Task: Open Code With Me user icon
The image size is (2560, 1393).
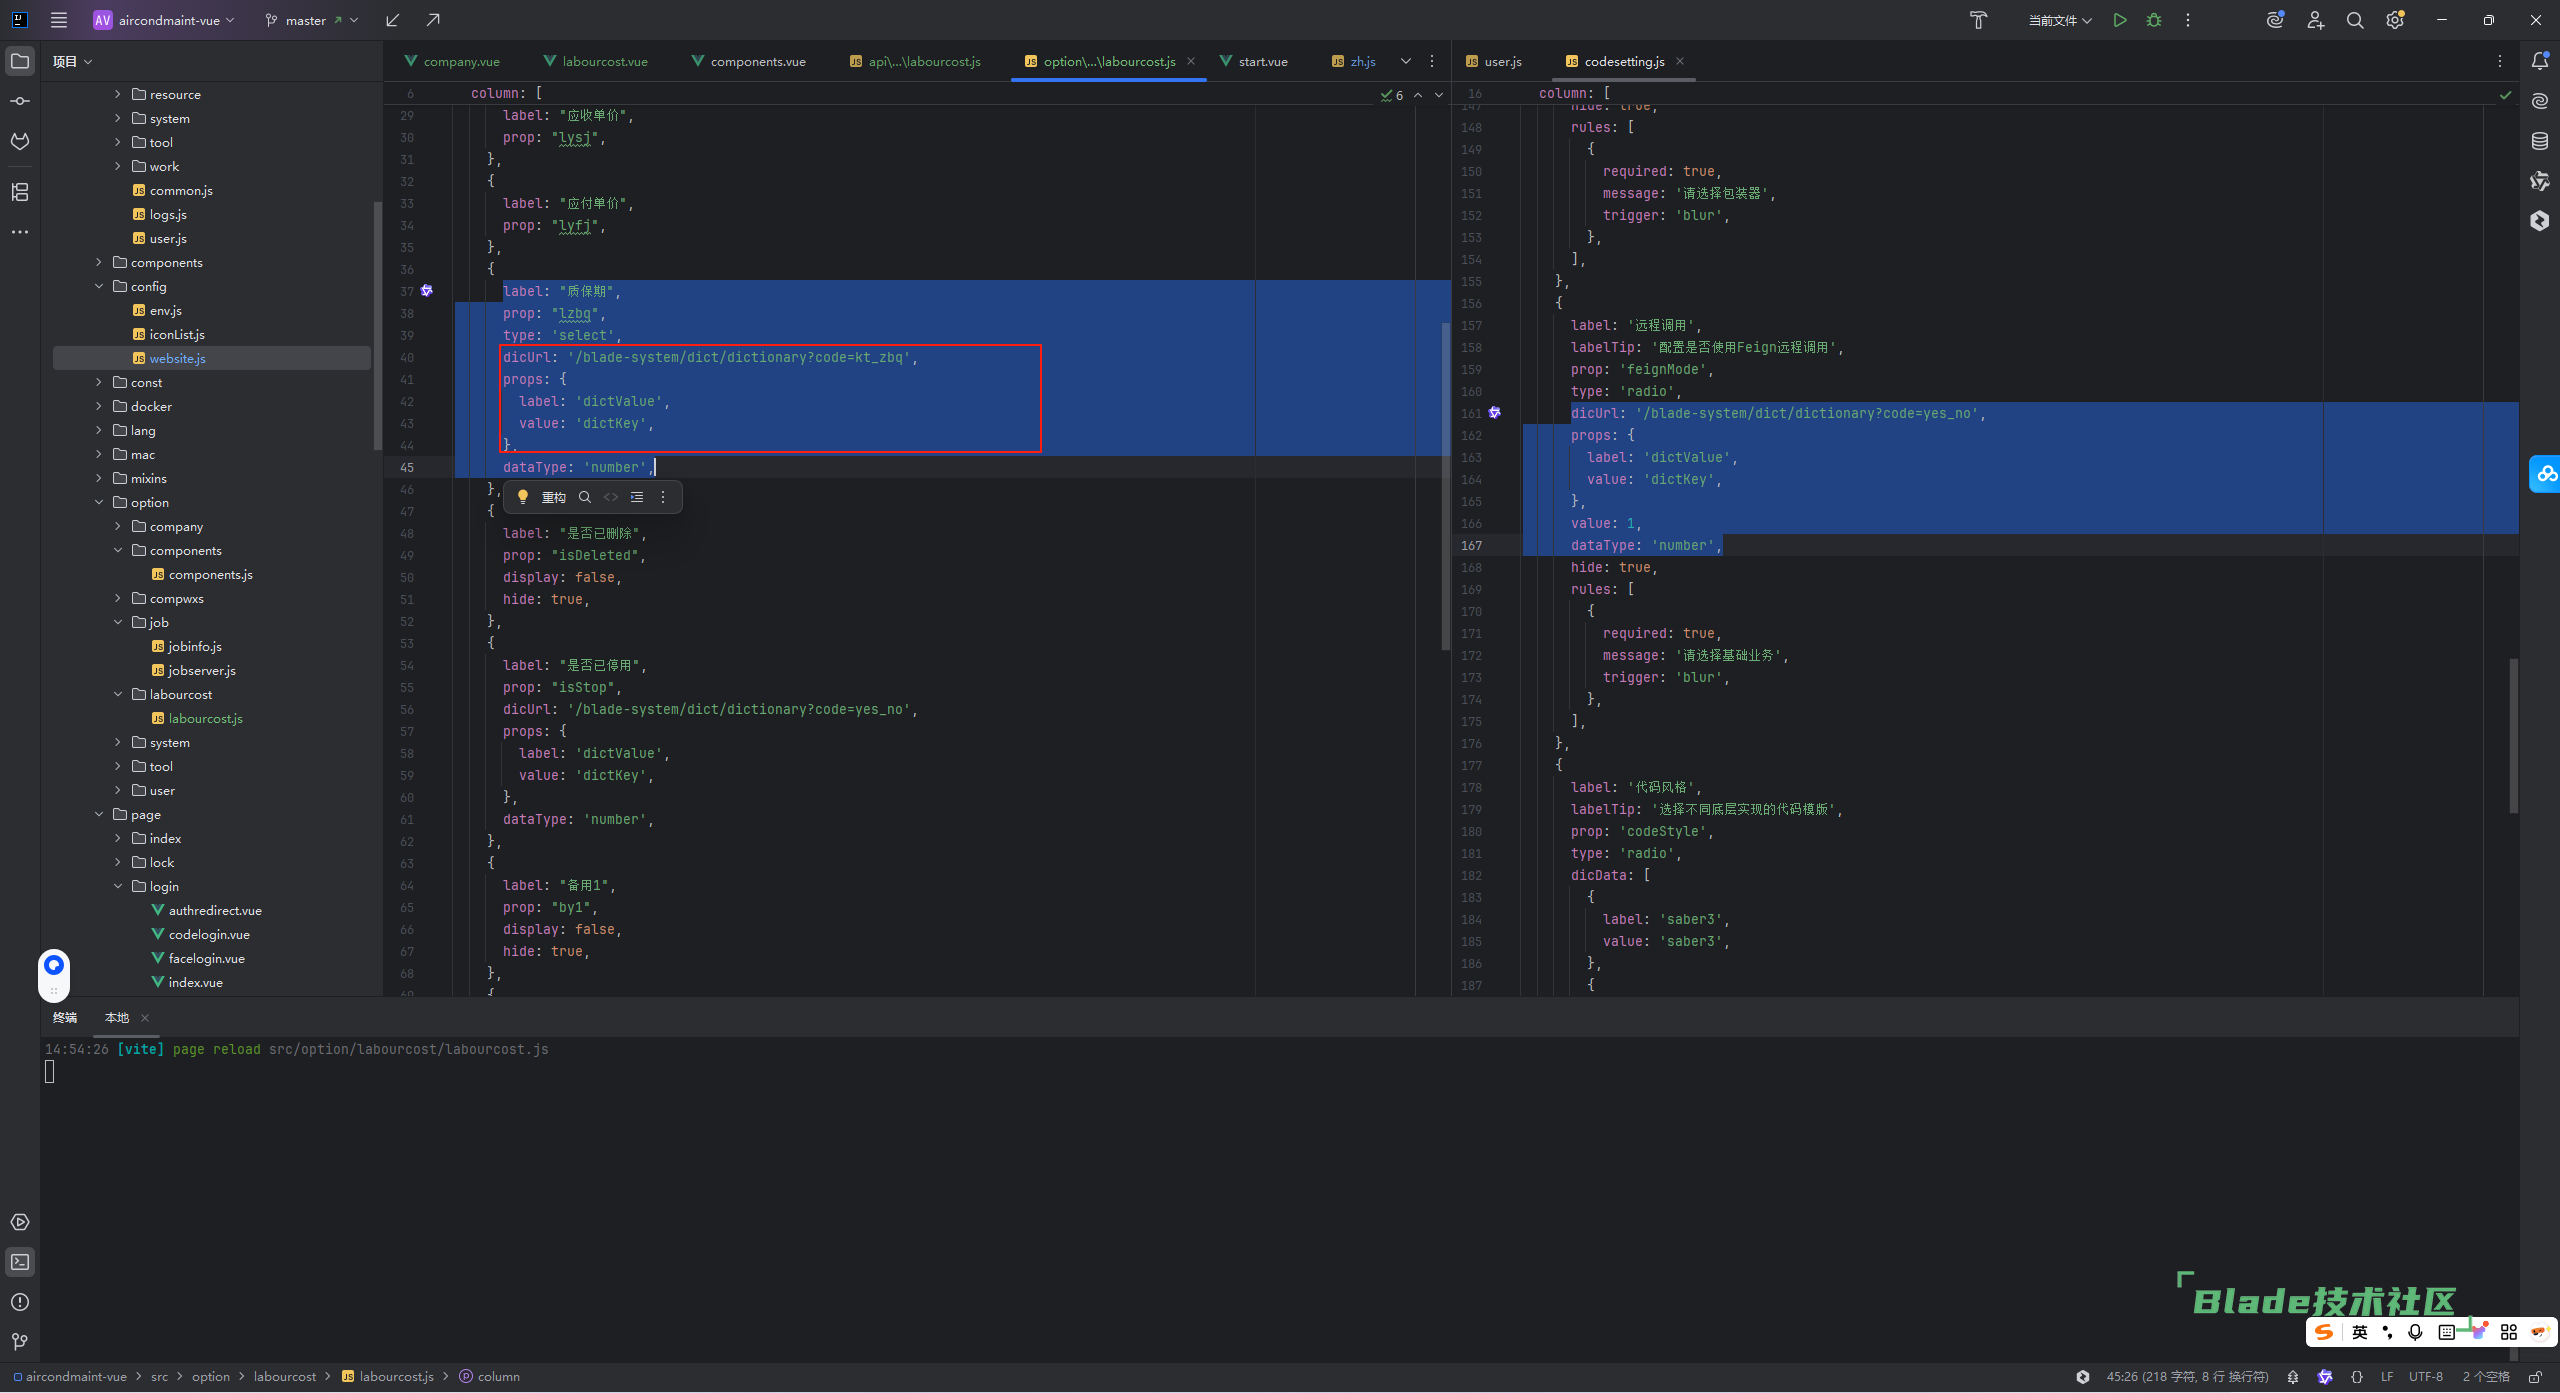Action: pos(2315,20)
